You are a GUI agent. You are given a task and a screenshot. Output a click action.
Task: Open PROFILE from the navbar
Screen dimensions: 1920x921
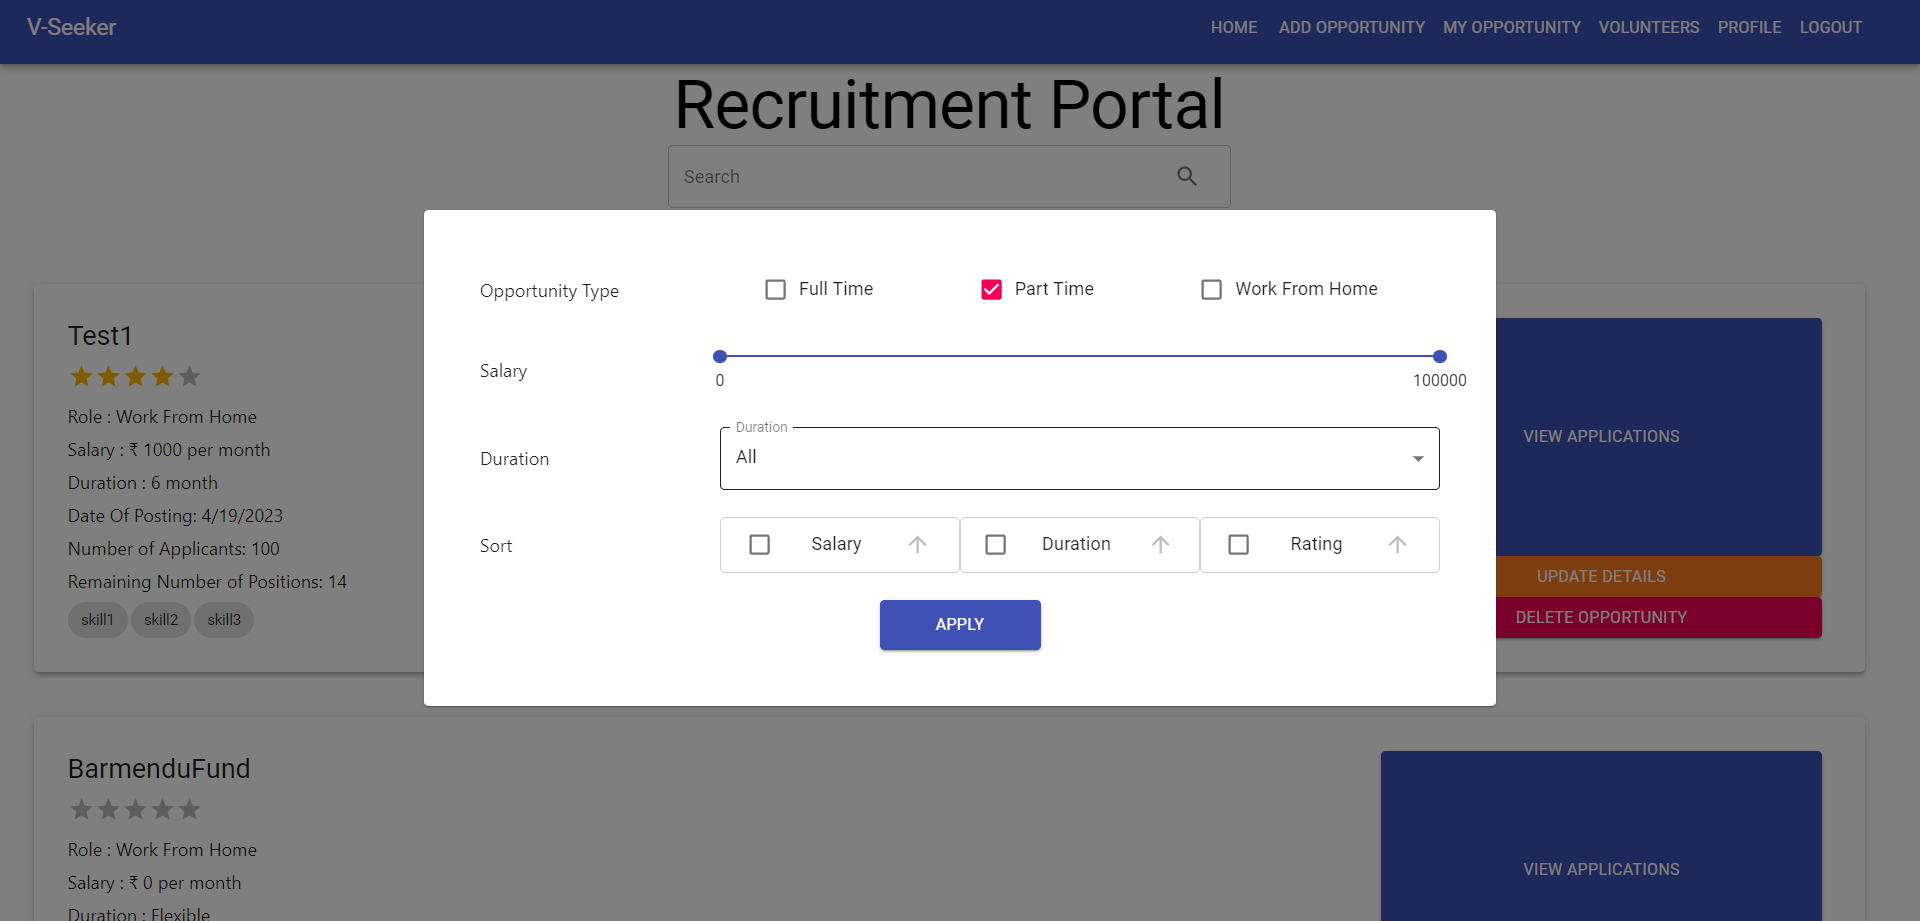1749,28
